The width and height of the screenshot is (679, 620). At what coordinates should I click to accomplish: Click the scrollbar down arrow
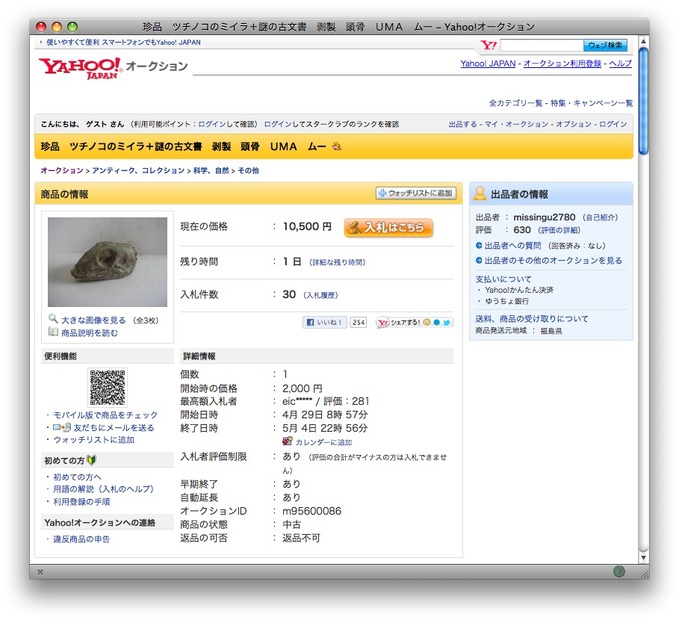click(x=643, y=558)
